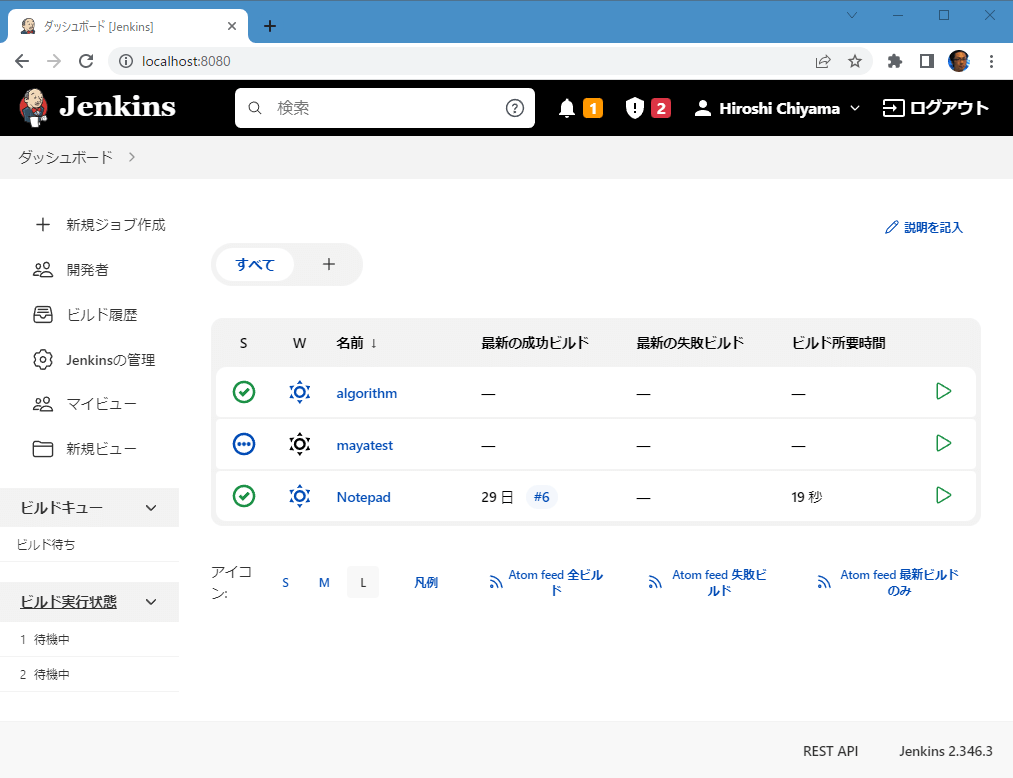Click the ダッシュボード breadcrumb link
1013x778 pixels.
[65, 157]
